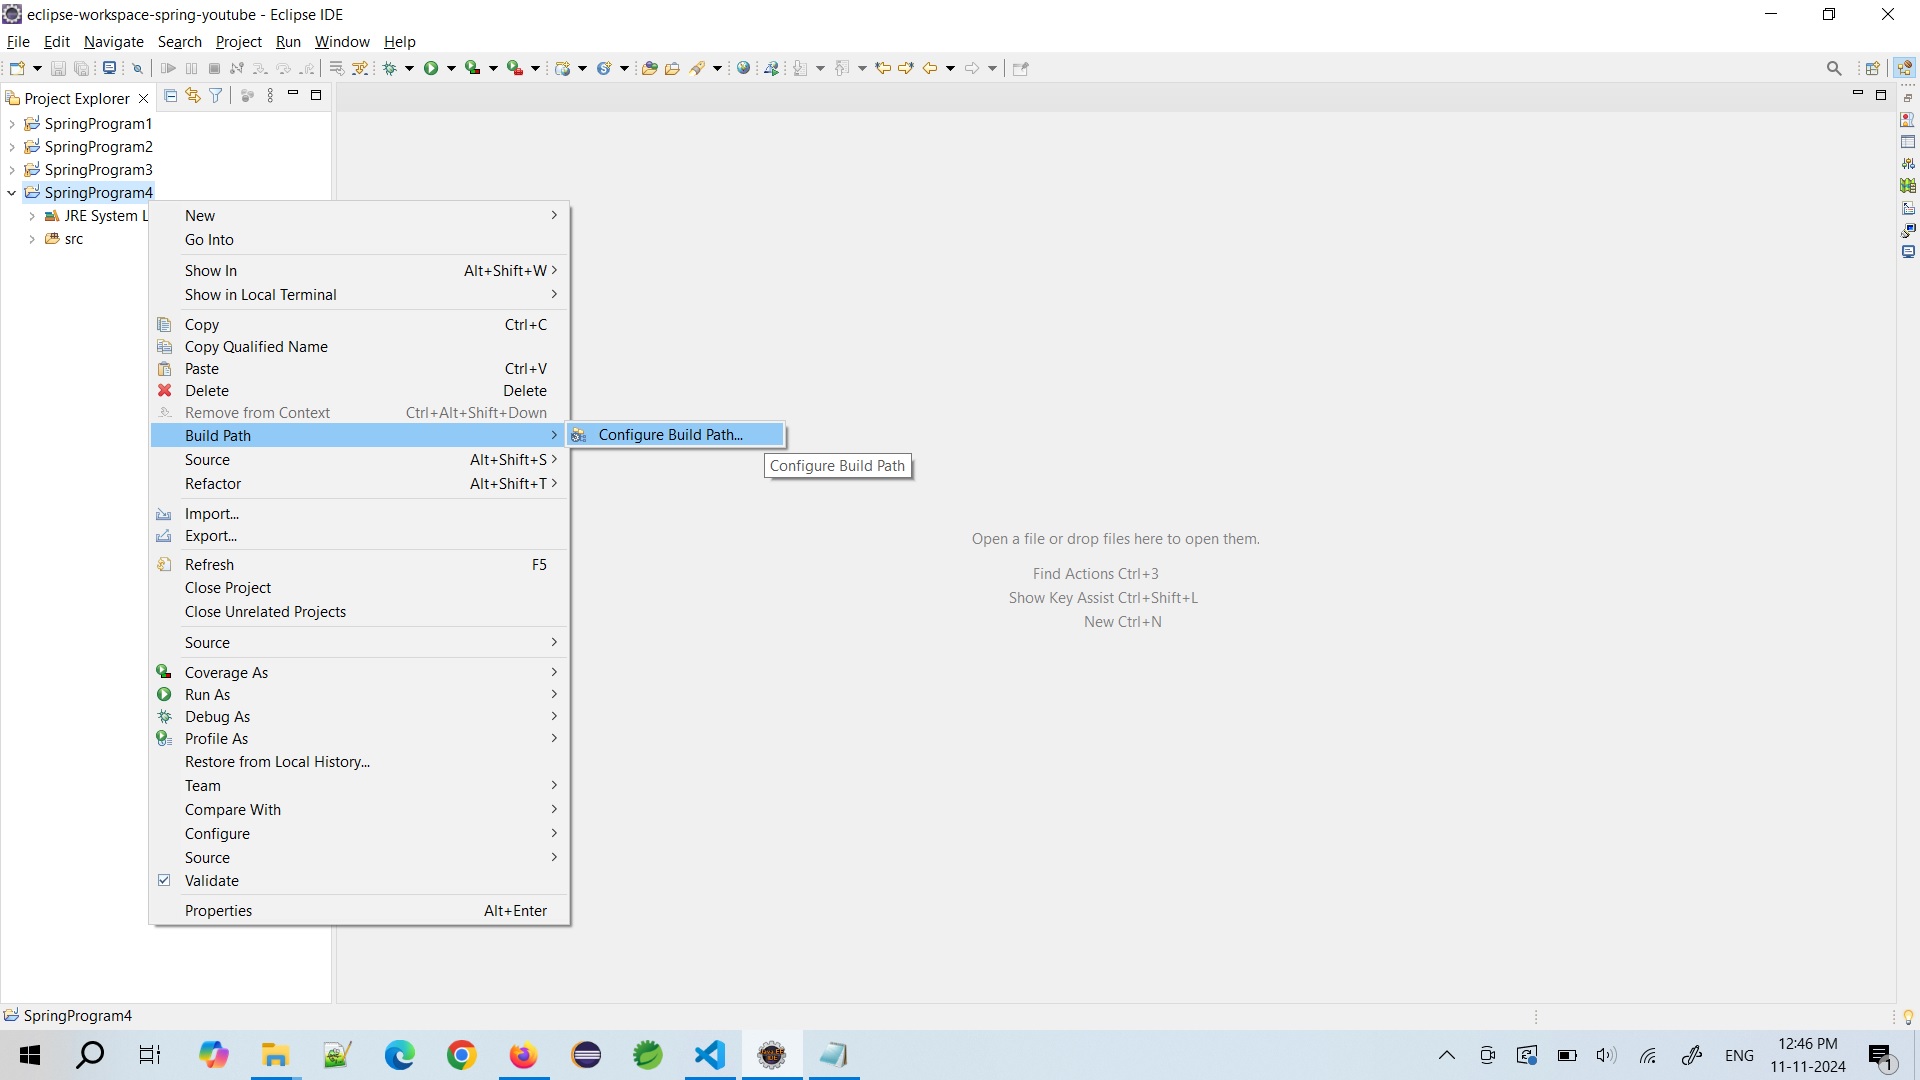Image resolution: width=1920 pixels, height=1080 pixels.
Task: Open the Run As submenu
Action: (x=360, y=695)
